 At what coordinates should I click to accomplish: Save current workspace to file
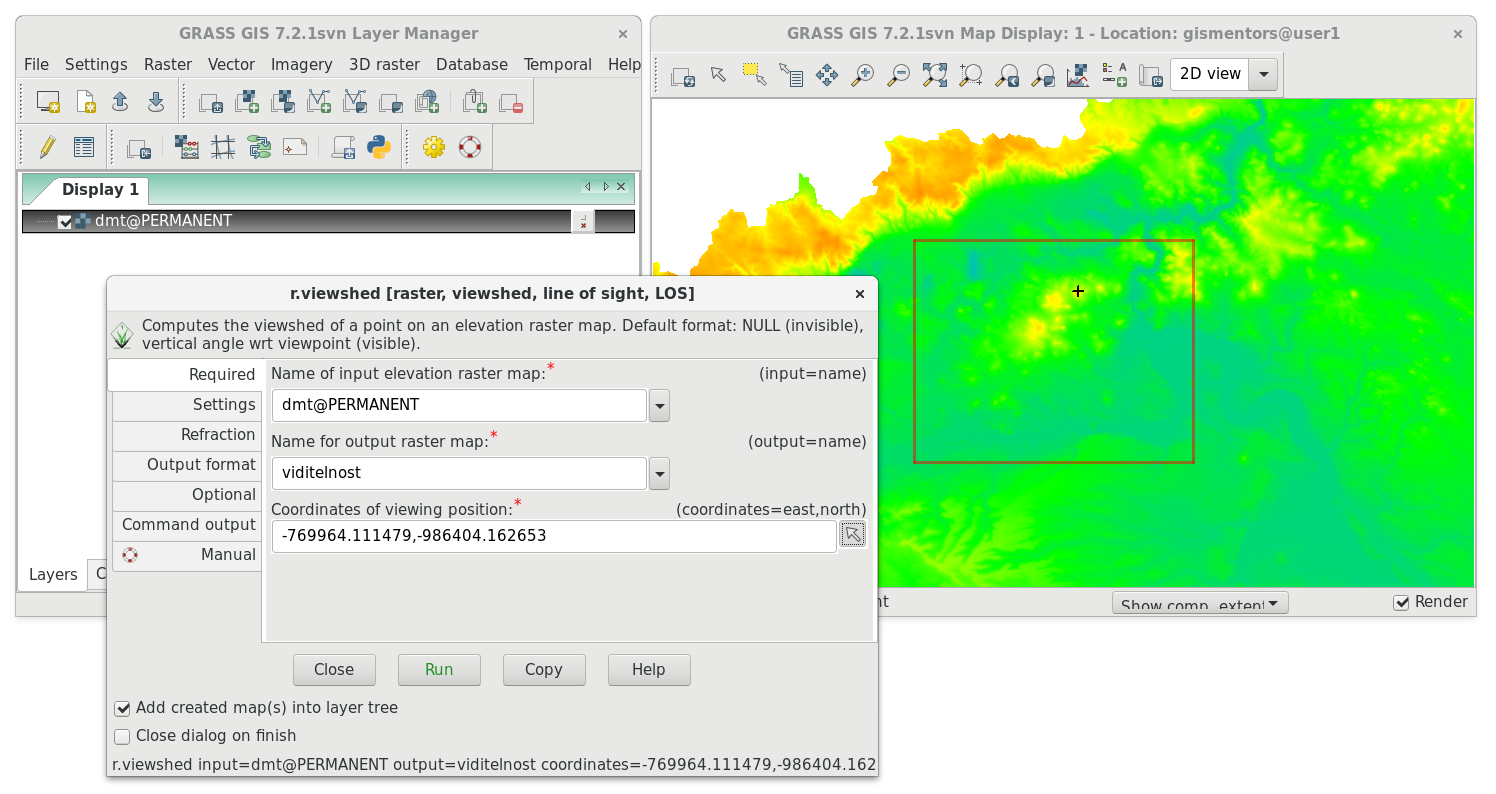(x=156, y=101)
